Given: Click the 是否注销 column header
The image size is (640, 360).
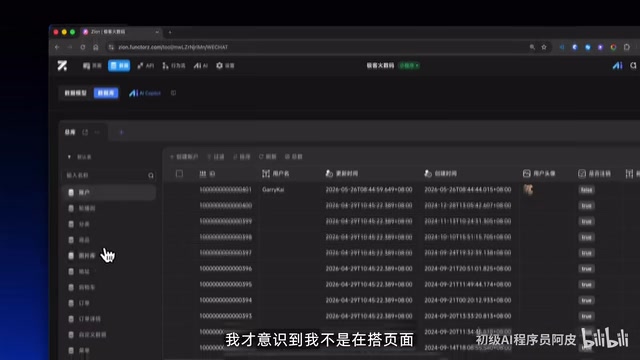Looking at the screenshot, I should [x=594, y=174].
